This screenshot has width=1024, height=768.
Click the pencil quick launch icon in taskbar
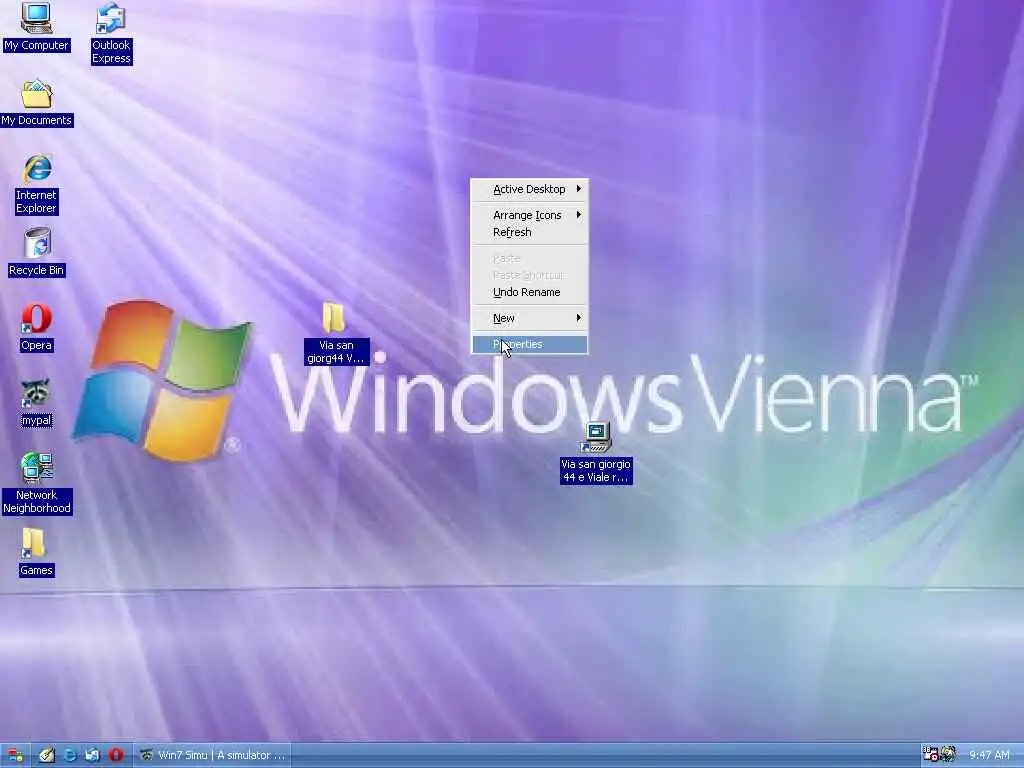(x=46, y=755)
